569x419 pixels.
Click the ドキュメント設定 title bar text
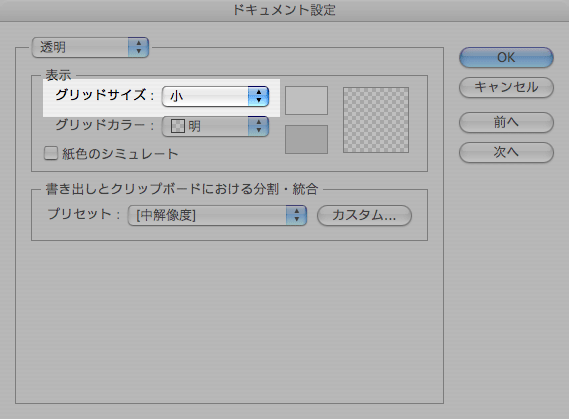[x=284, y=10]
